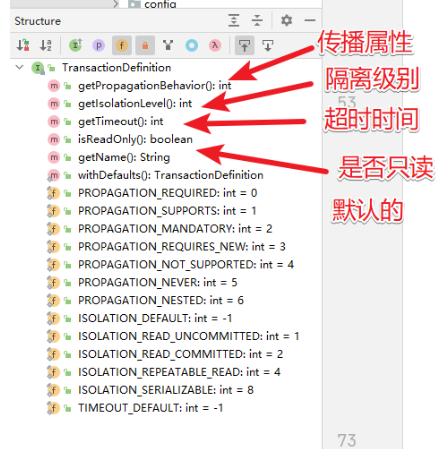Click method icon of getPropagationBehavior
Viewport: 442px width, 449px height.
click(x=54, y=86)
